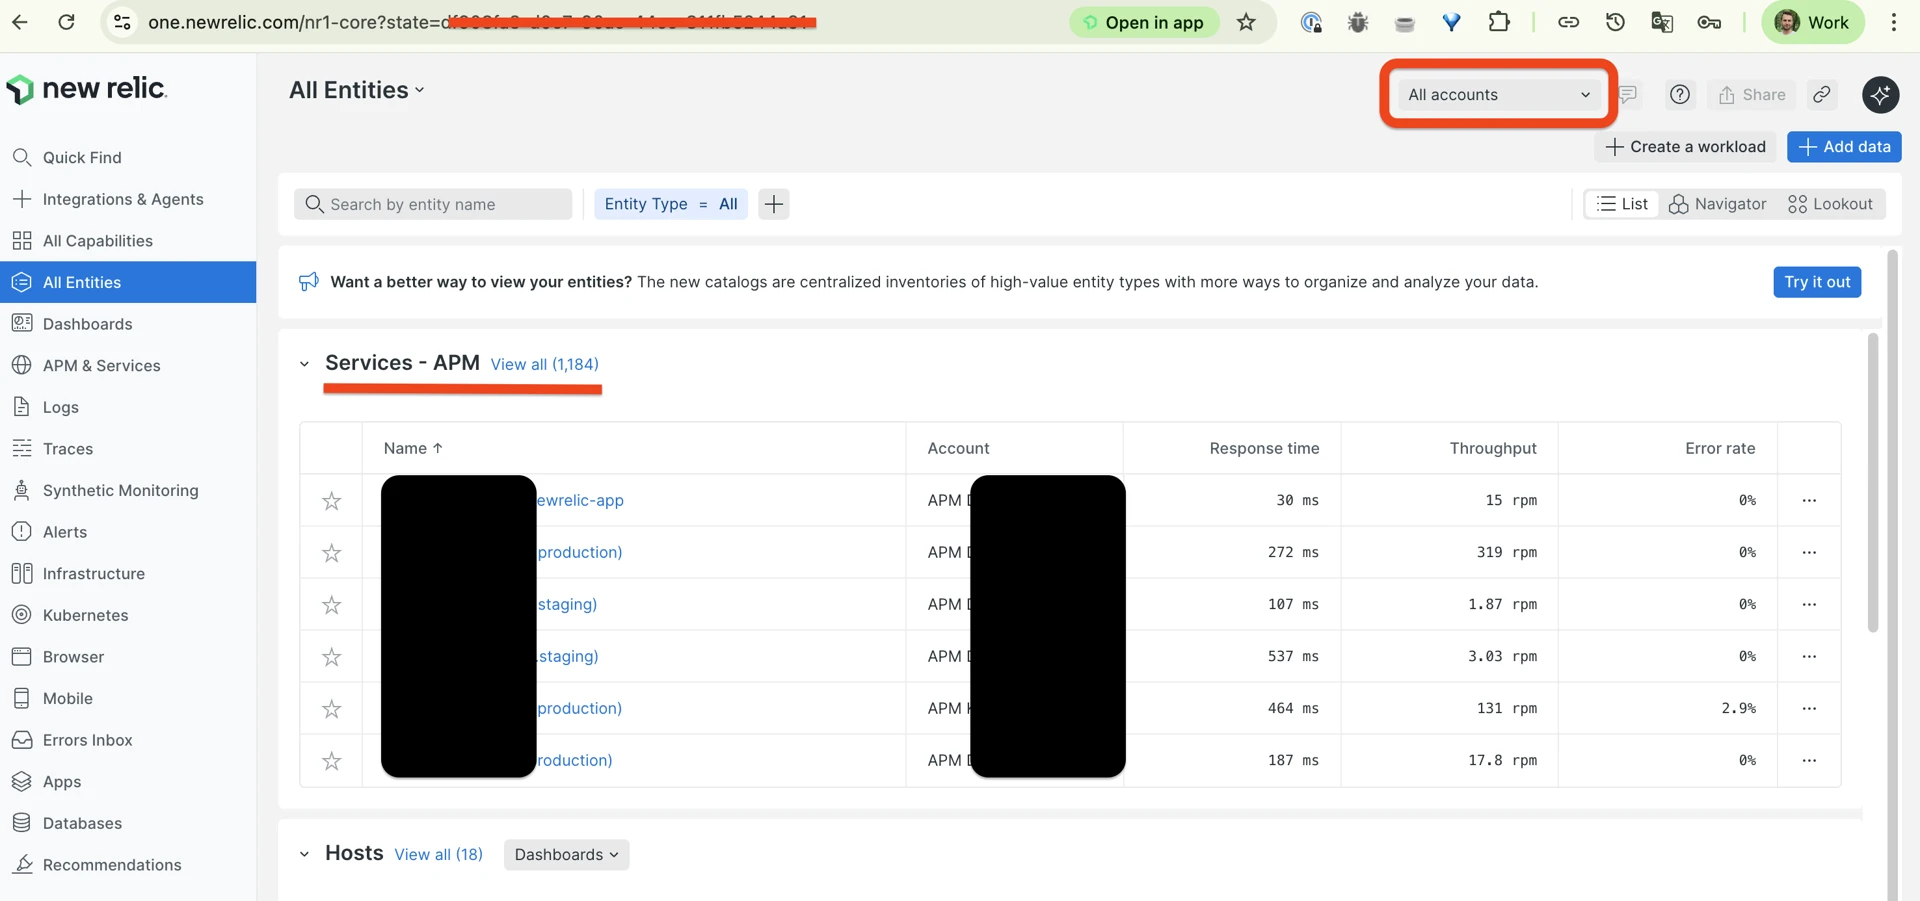This screenshot has width=1920, height=901.
Task: Copy the permalink using the link icon
Action: pos(1821,95)
